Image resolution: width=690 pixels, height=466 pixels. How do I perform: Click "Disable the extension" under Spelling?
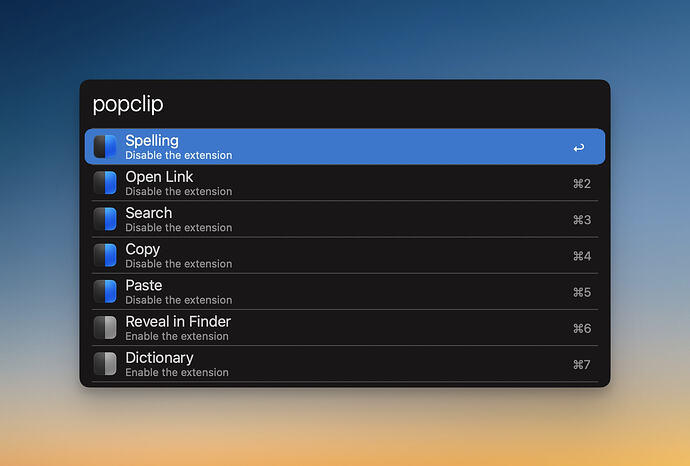point(179,155)
